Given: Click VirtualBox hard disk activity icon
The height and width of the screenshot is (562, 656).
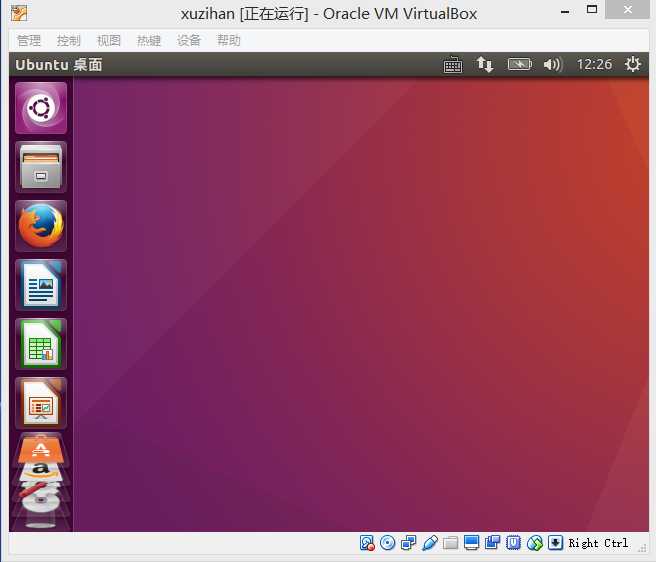Looking at the screenshot, I should point(367,543).
